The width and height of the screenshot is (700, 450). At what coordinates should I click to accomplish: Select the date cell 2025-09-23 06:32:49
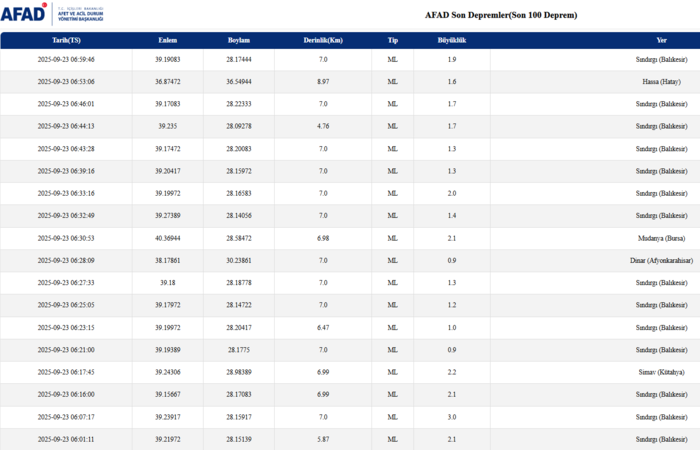pyautogui.click(x=66, y=216)
